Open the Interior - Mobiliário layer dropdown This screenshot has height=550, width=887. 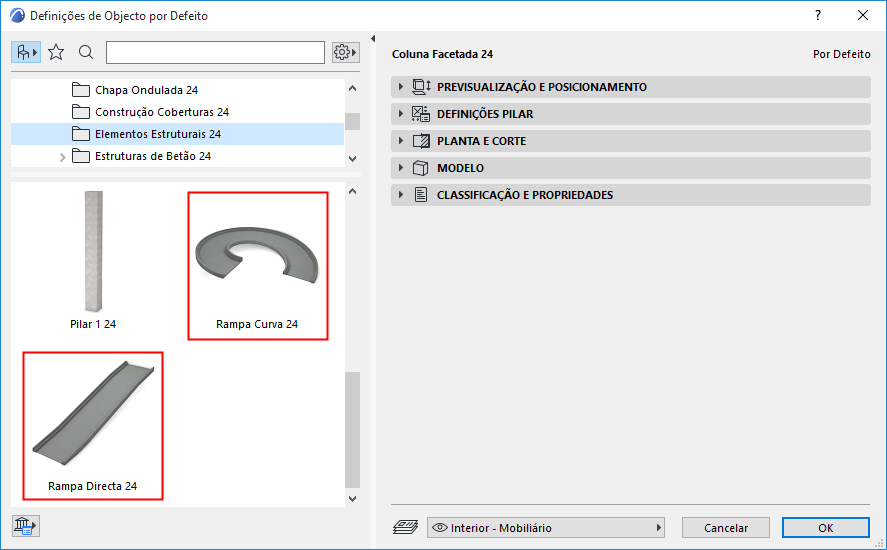(546, 527)
